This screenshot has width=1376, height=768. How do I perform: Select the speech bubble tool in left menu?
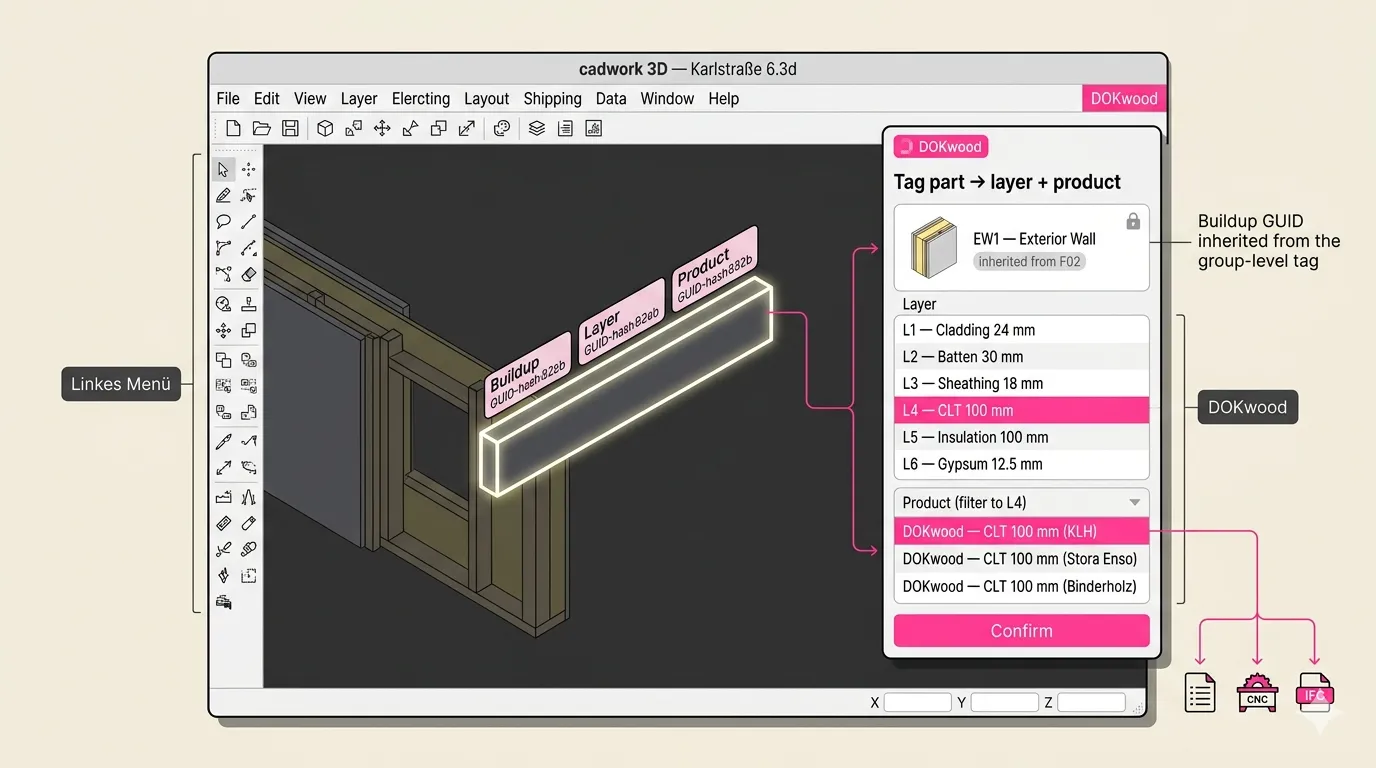(x=223, y=222)
